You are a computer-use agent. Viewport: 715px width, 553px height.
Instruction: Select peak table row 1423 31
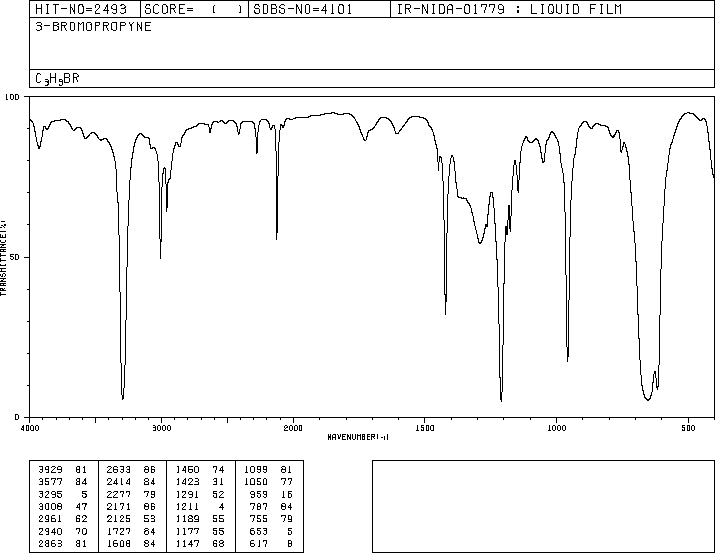pyautogui.click(x=200, y=482)
